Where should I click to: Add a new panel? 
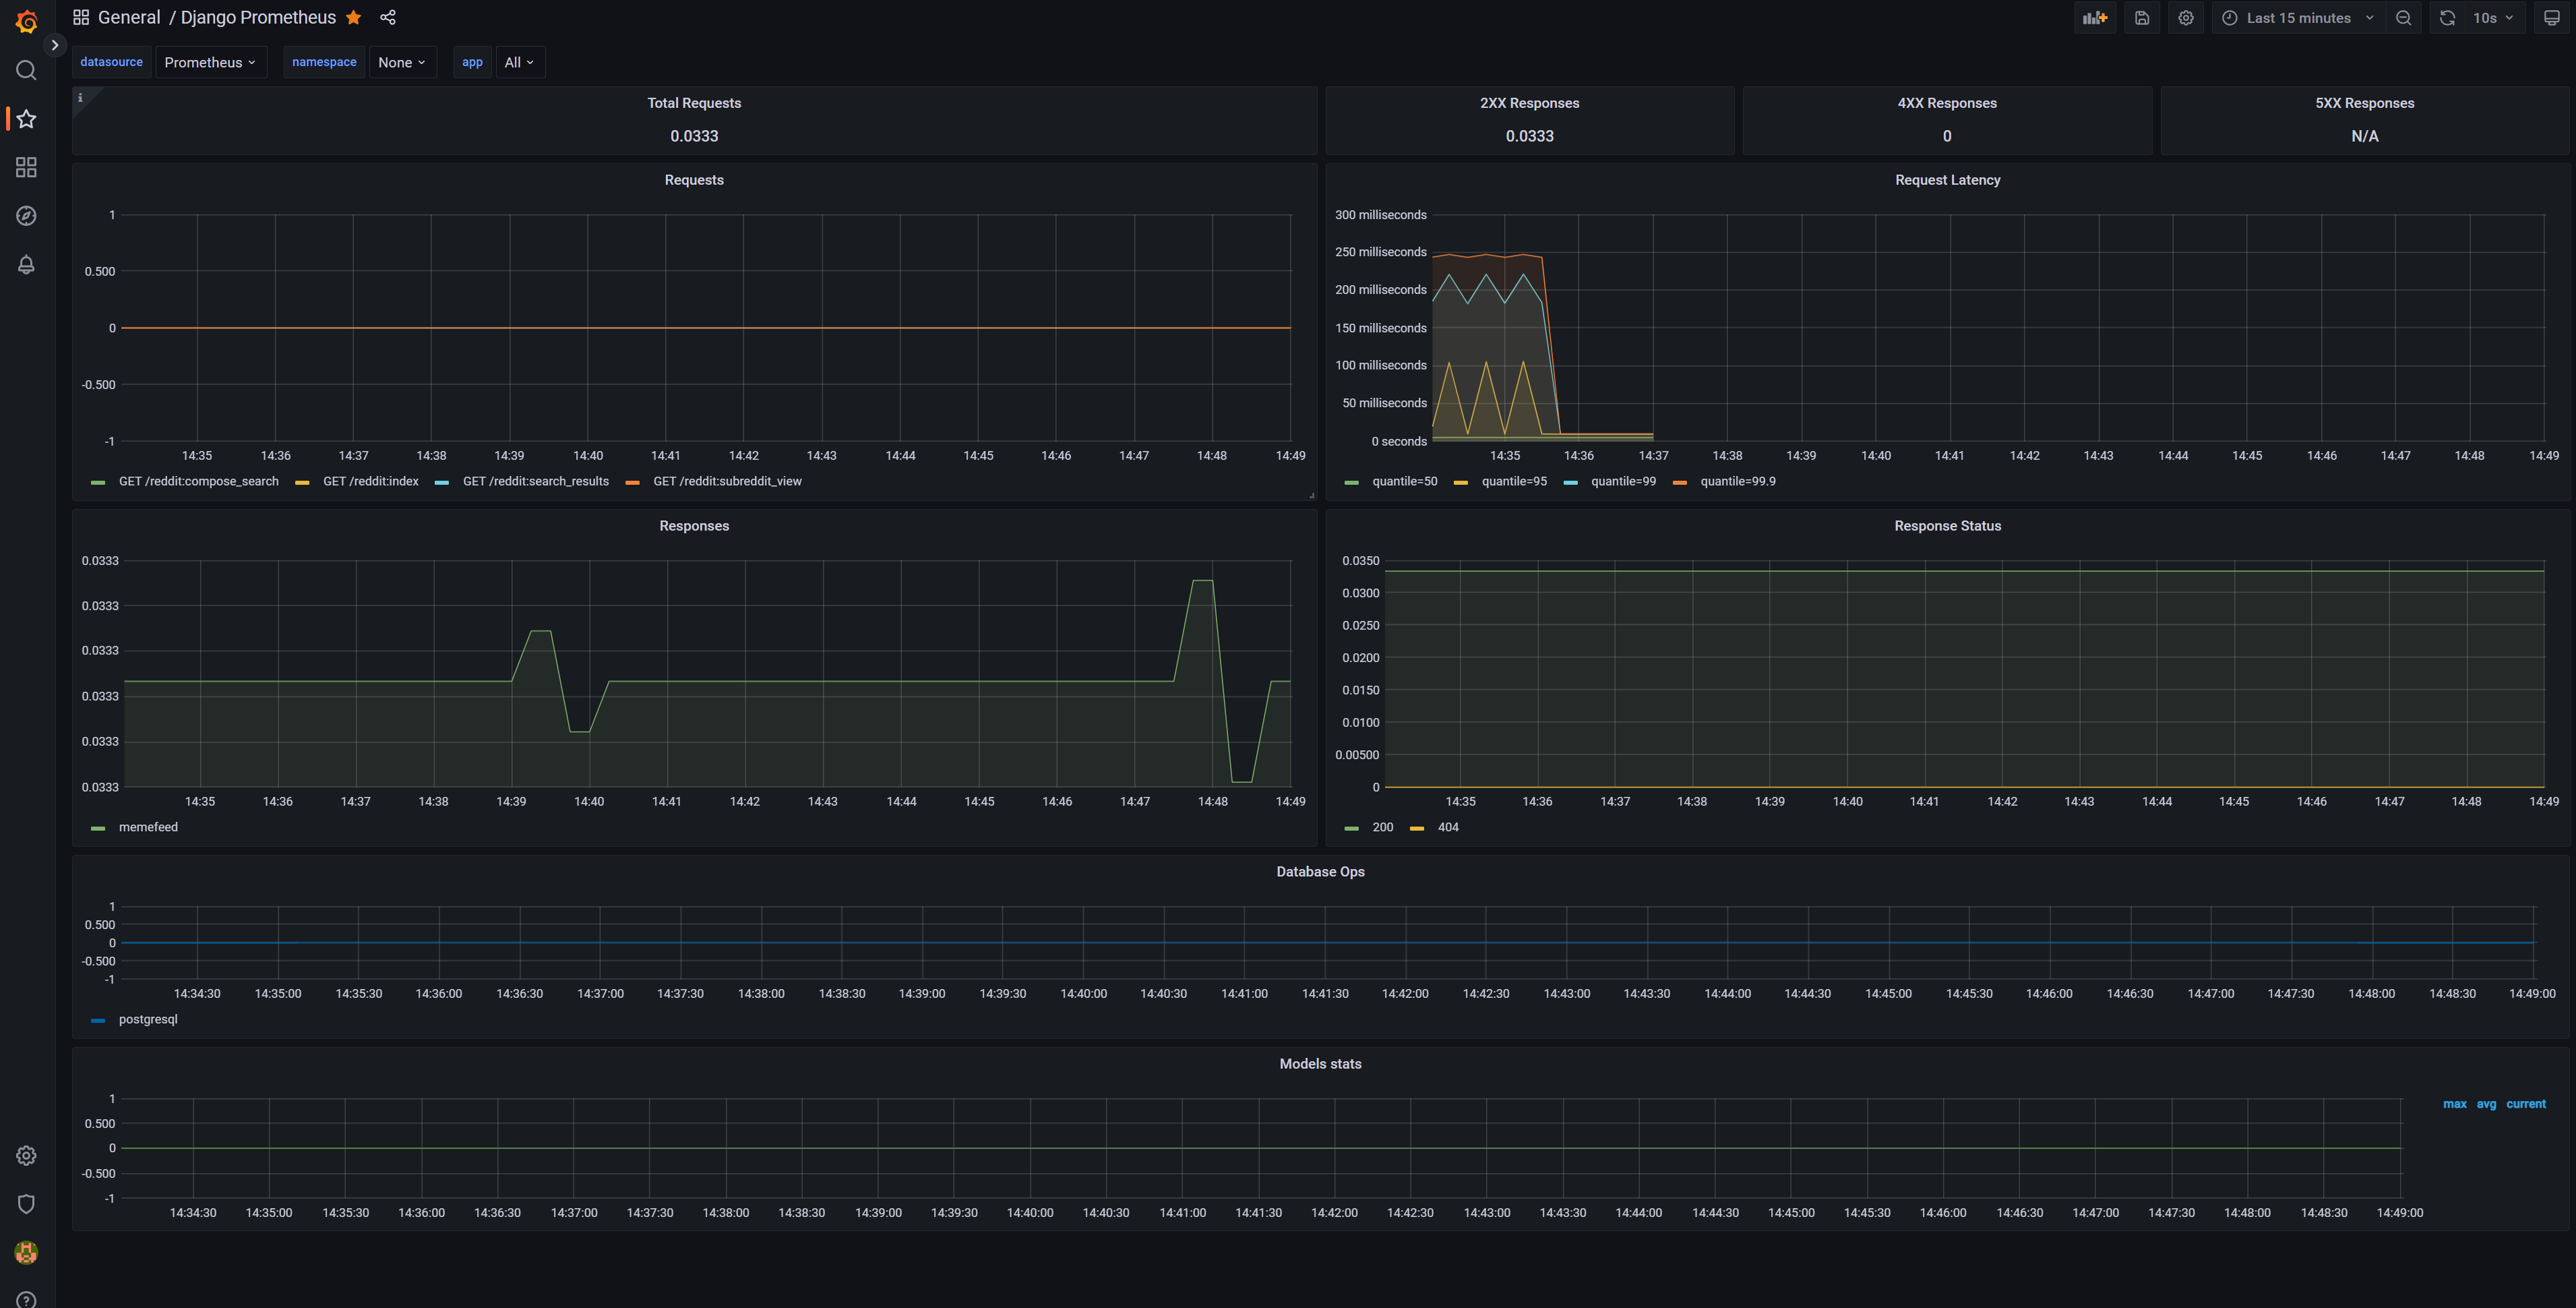2095,18
